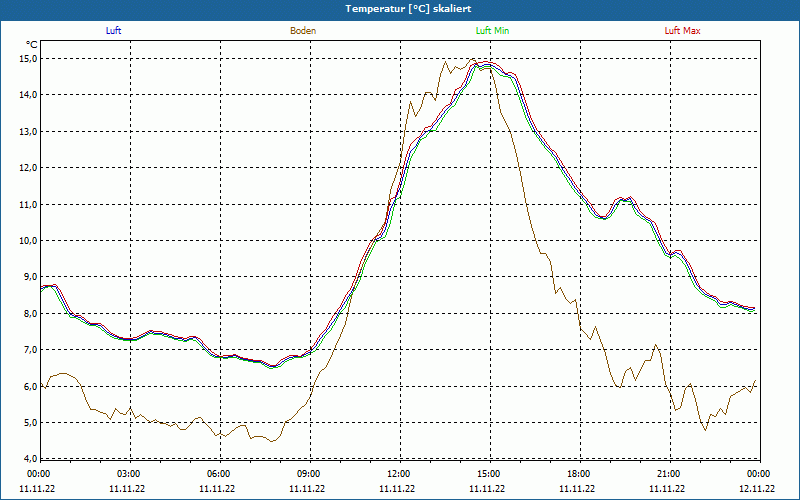Click the '12:00' time axis label
This screenshot has height=500, width=800.
point(397,474)
